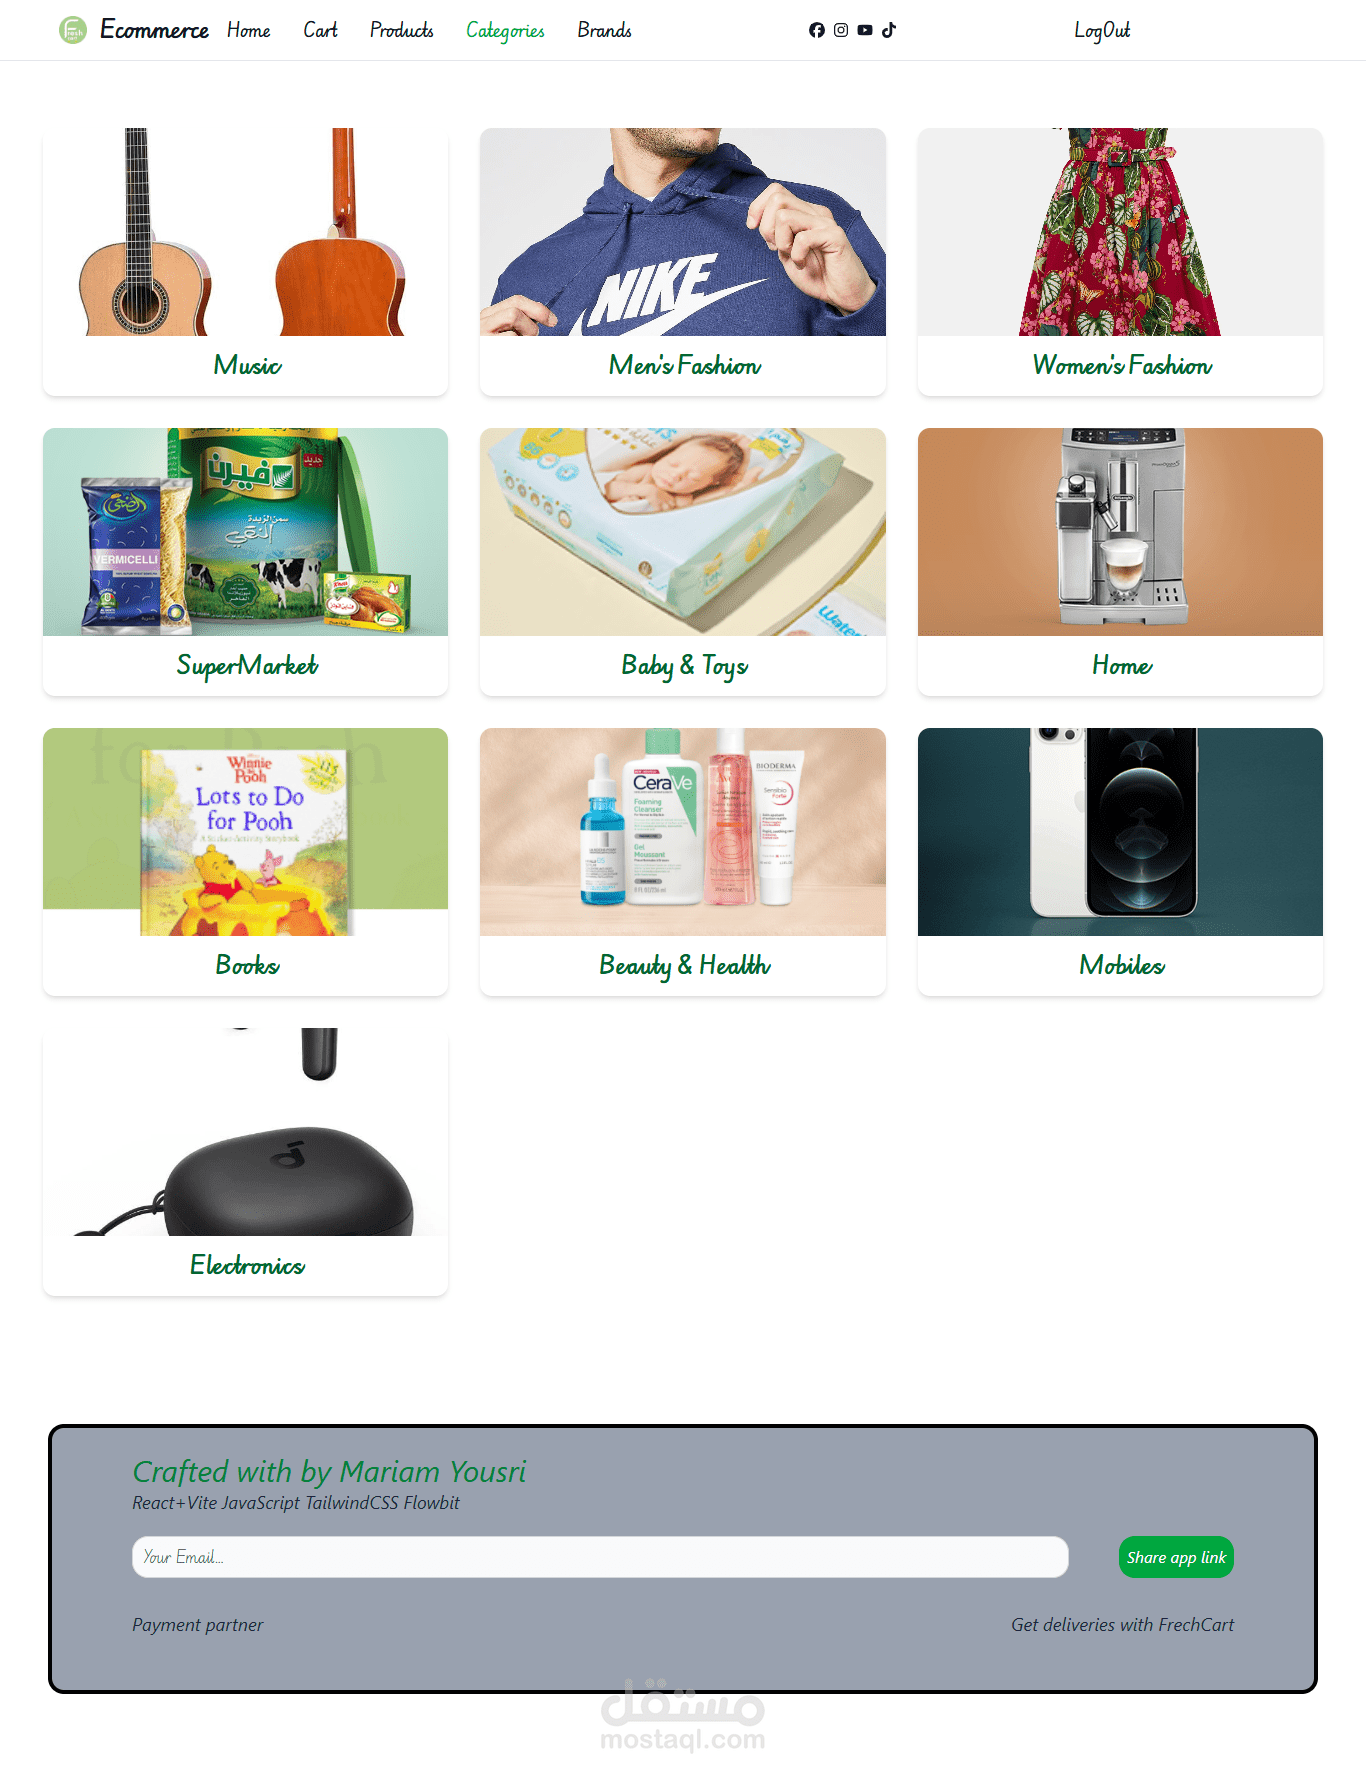
Task: Select the Categories nav item
Action: [x=505, y=31]
